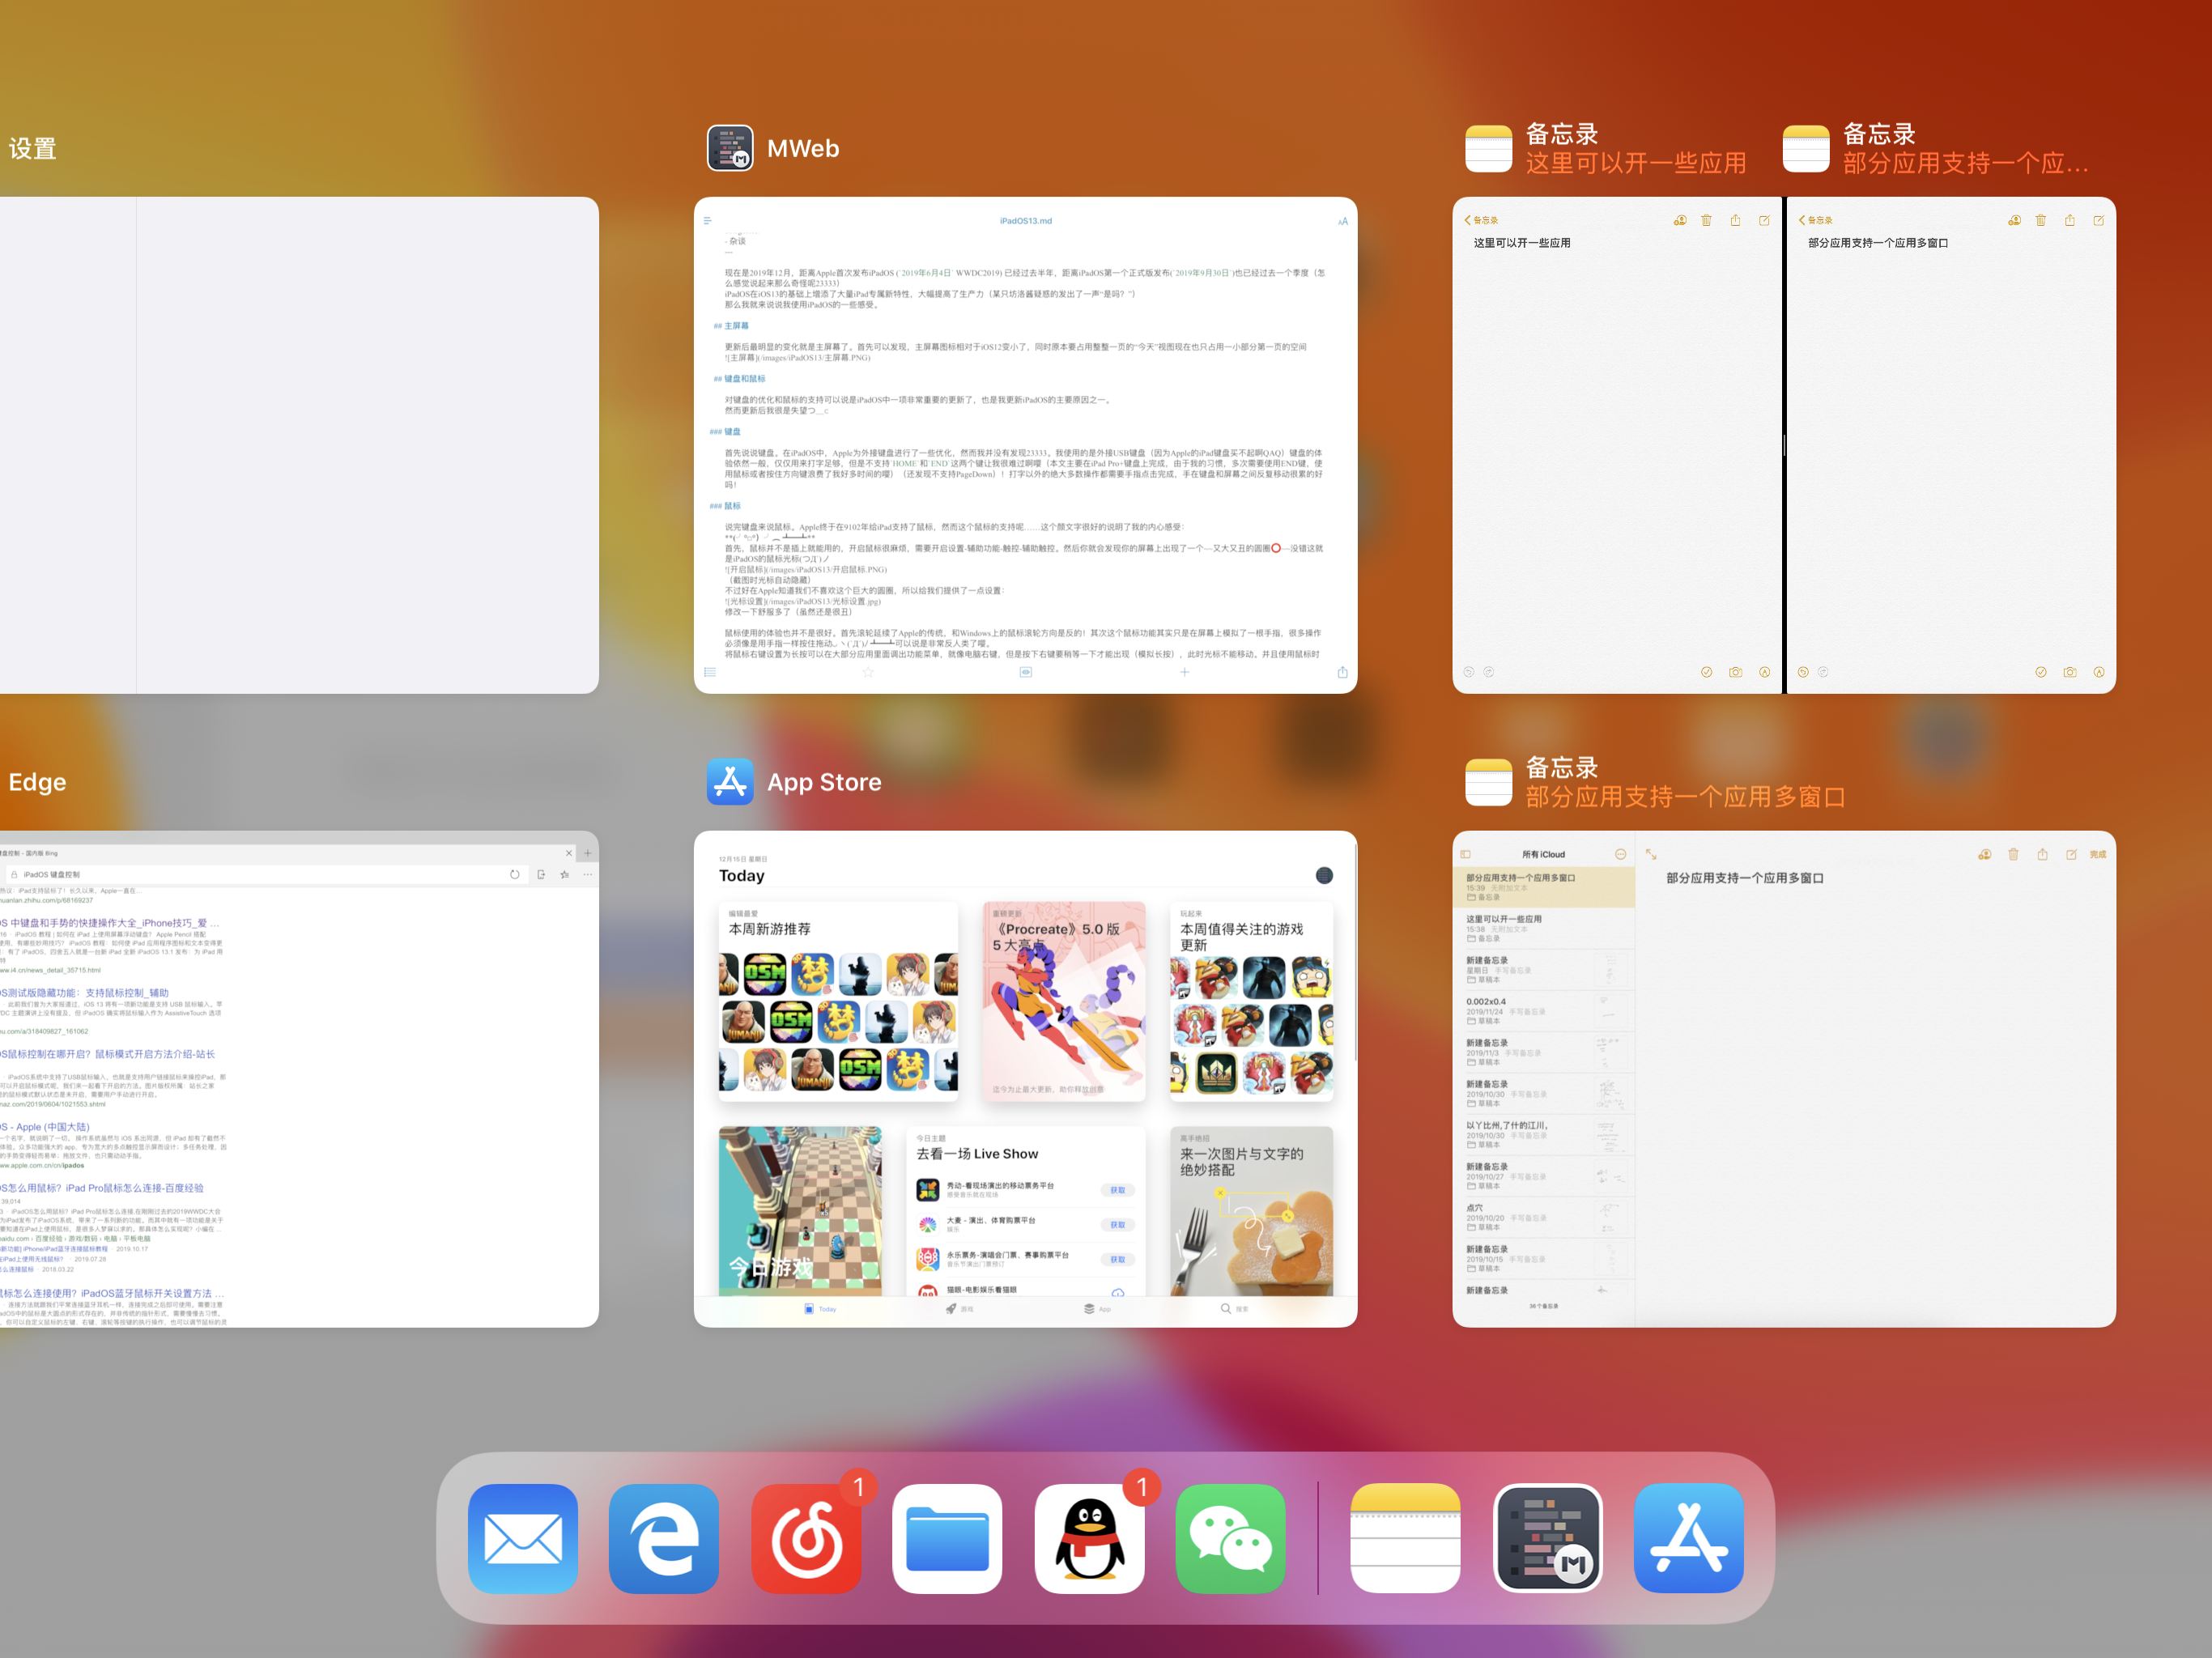Select the MWeb iPadOS13.md window card
The height and width of the screenshot is (1658, 2212).
[x=1025, y=445]
